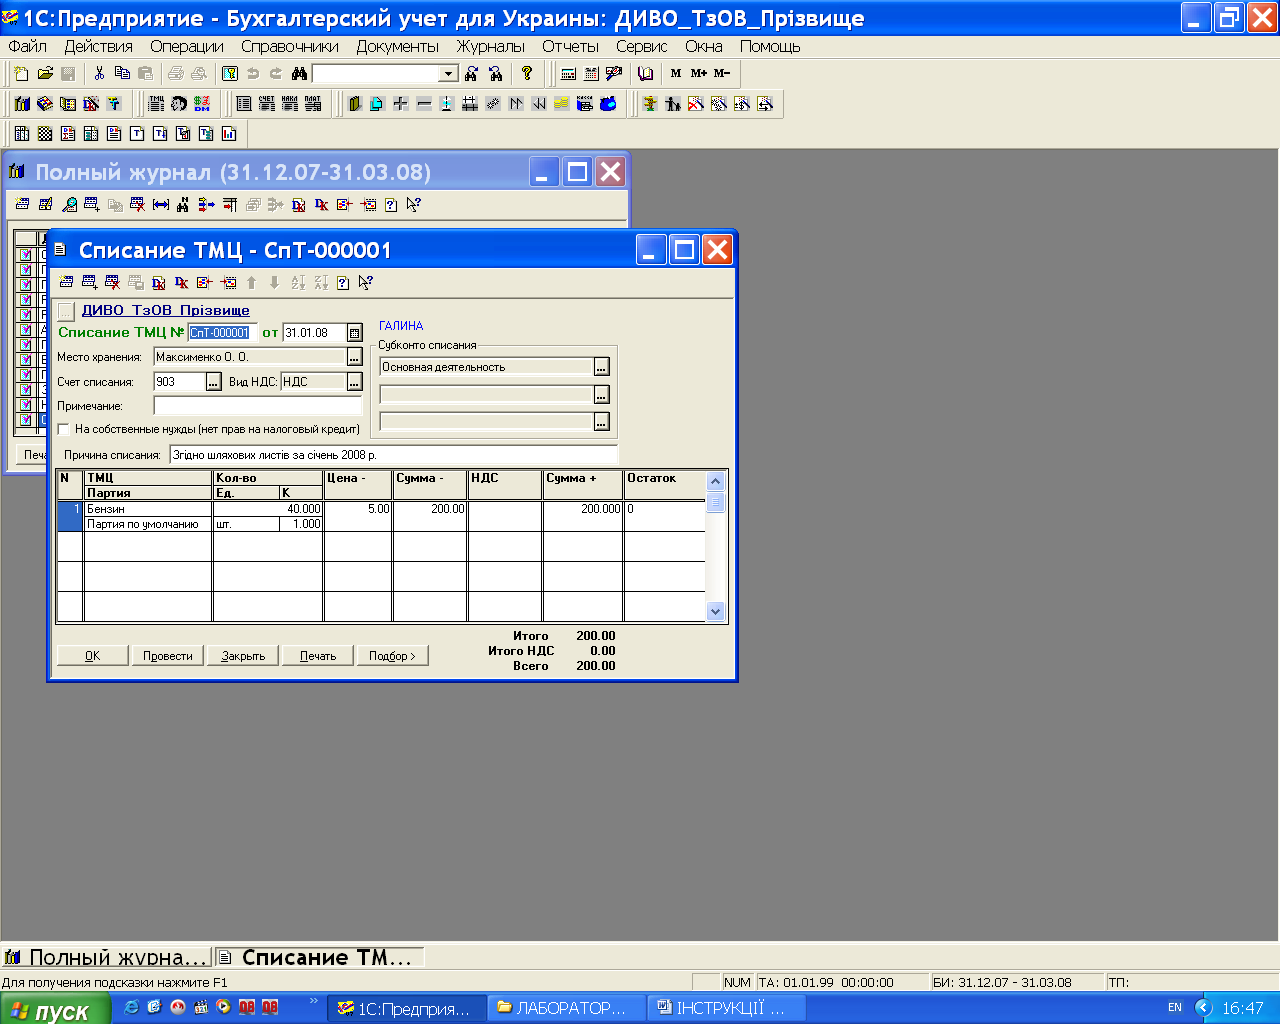Click the Copy icon in main toolbar
Image resolution: width=1280 pixels, height=1024 pixels.
[x=122, y=73]
